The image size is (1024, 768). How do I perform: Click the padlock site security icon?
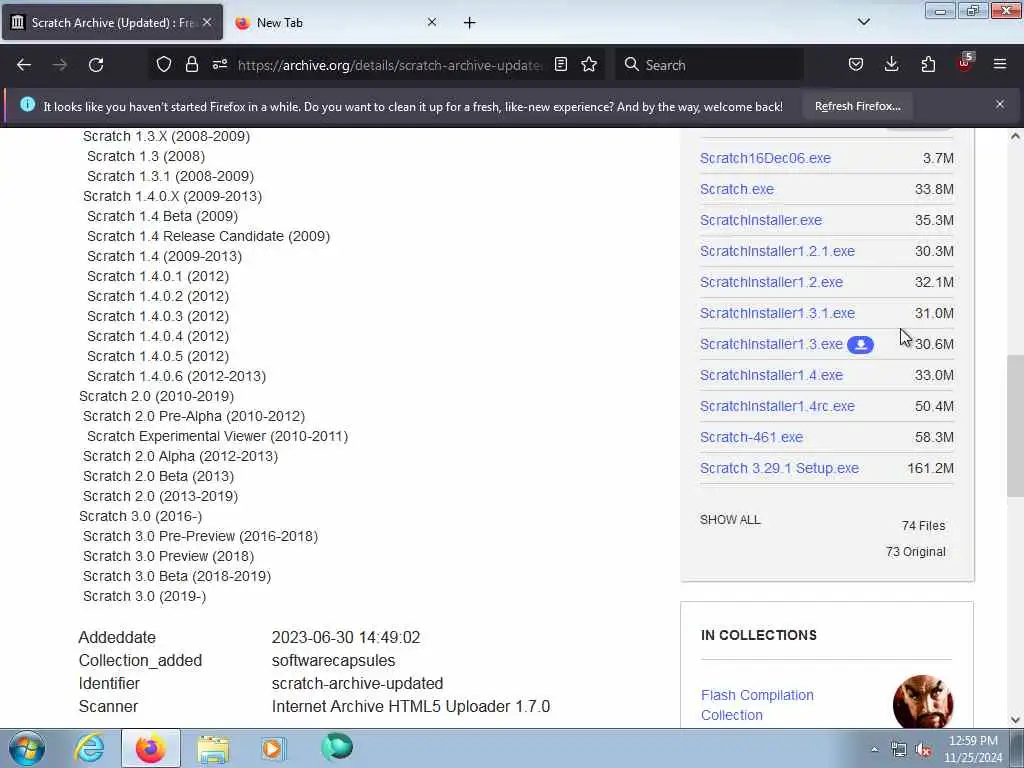click(191, 65)
